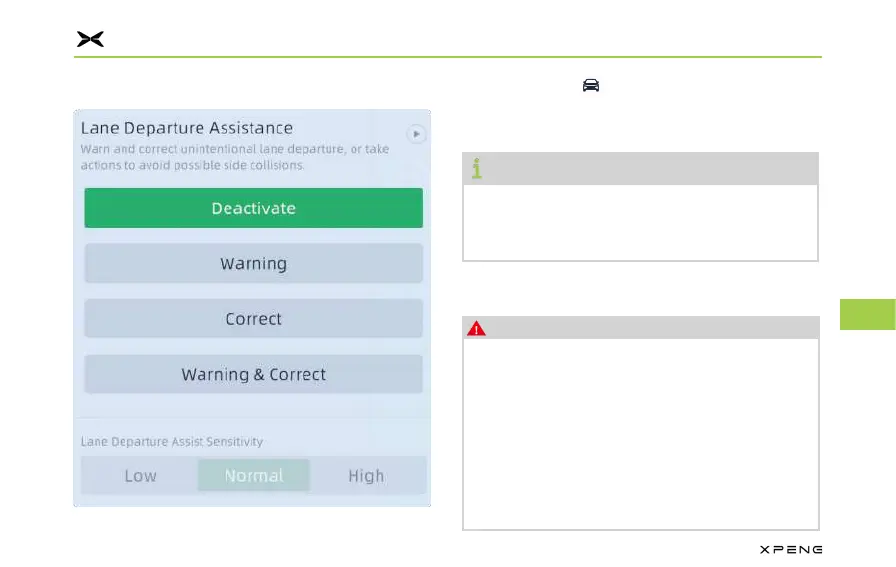Click the XPeng X logo at top left
The image size is (896, 567).
90,39
